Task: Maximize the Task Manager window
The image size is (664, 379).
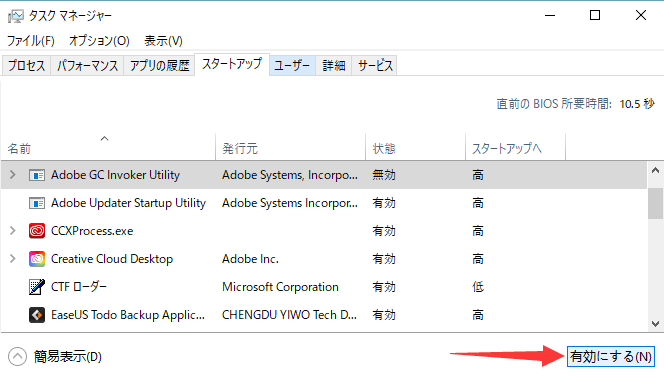Action: (x=595, y=16)
